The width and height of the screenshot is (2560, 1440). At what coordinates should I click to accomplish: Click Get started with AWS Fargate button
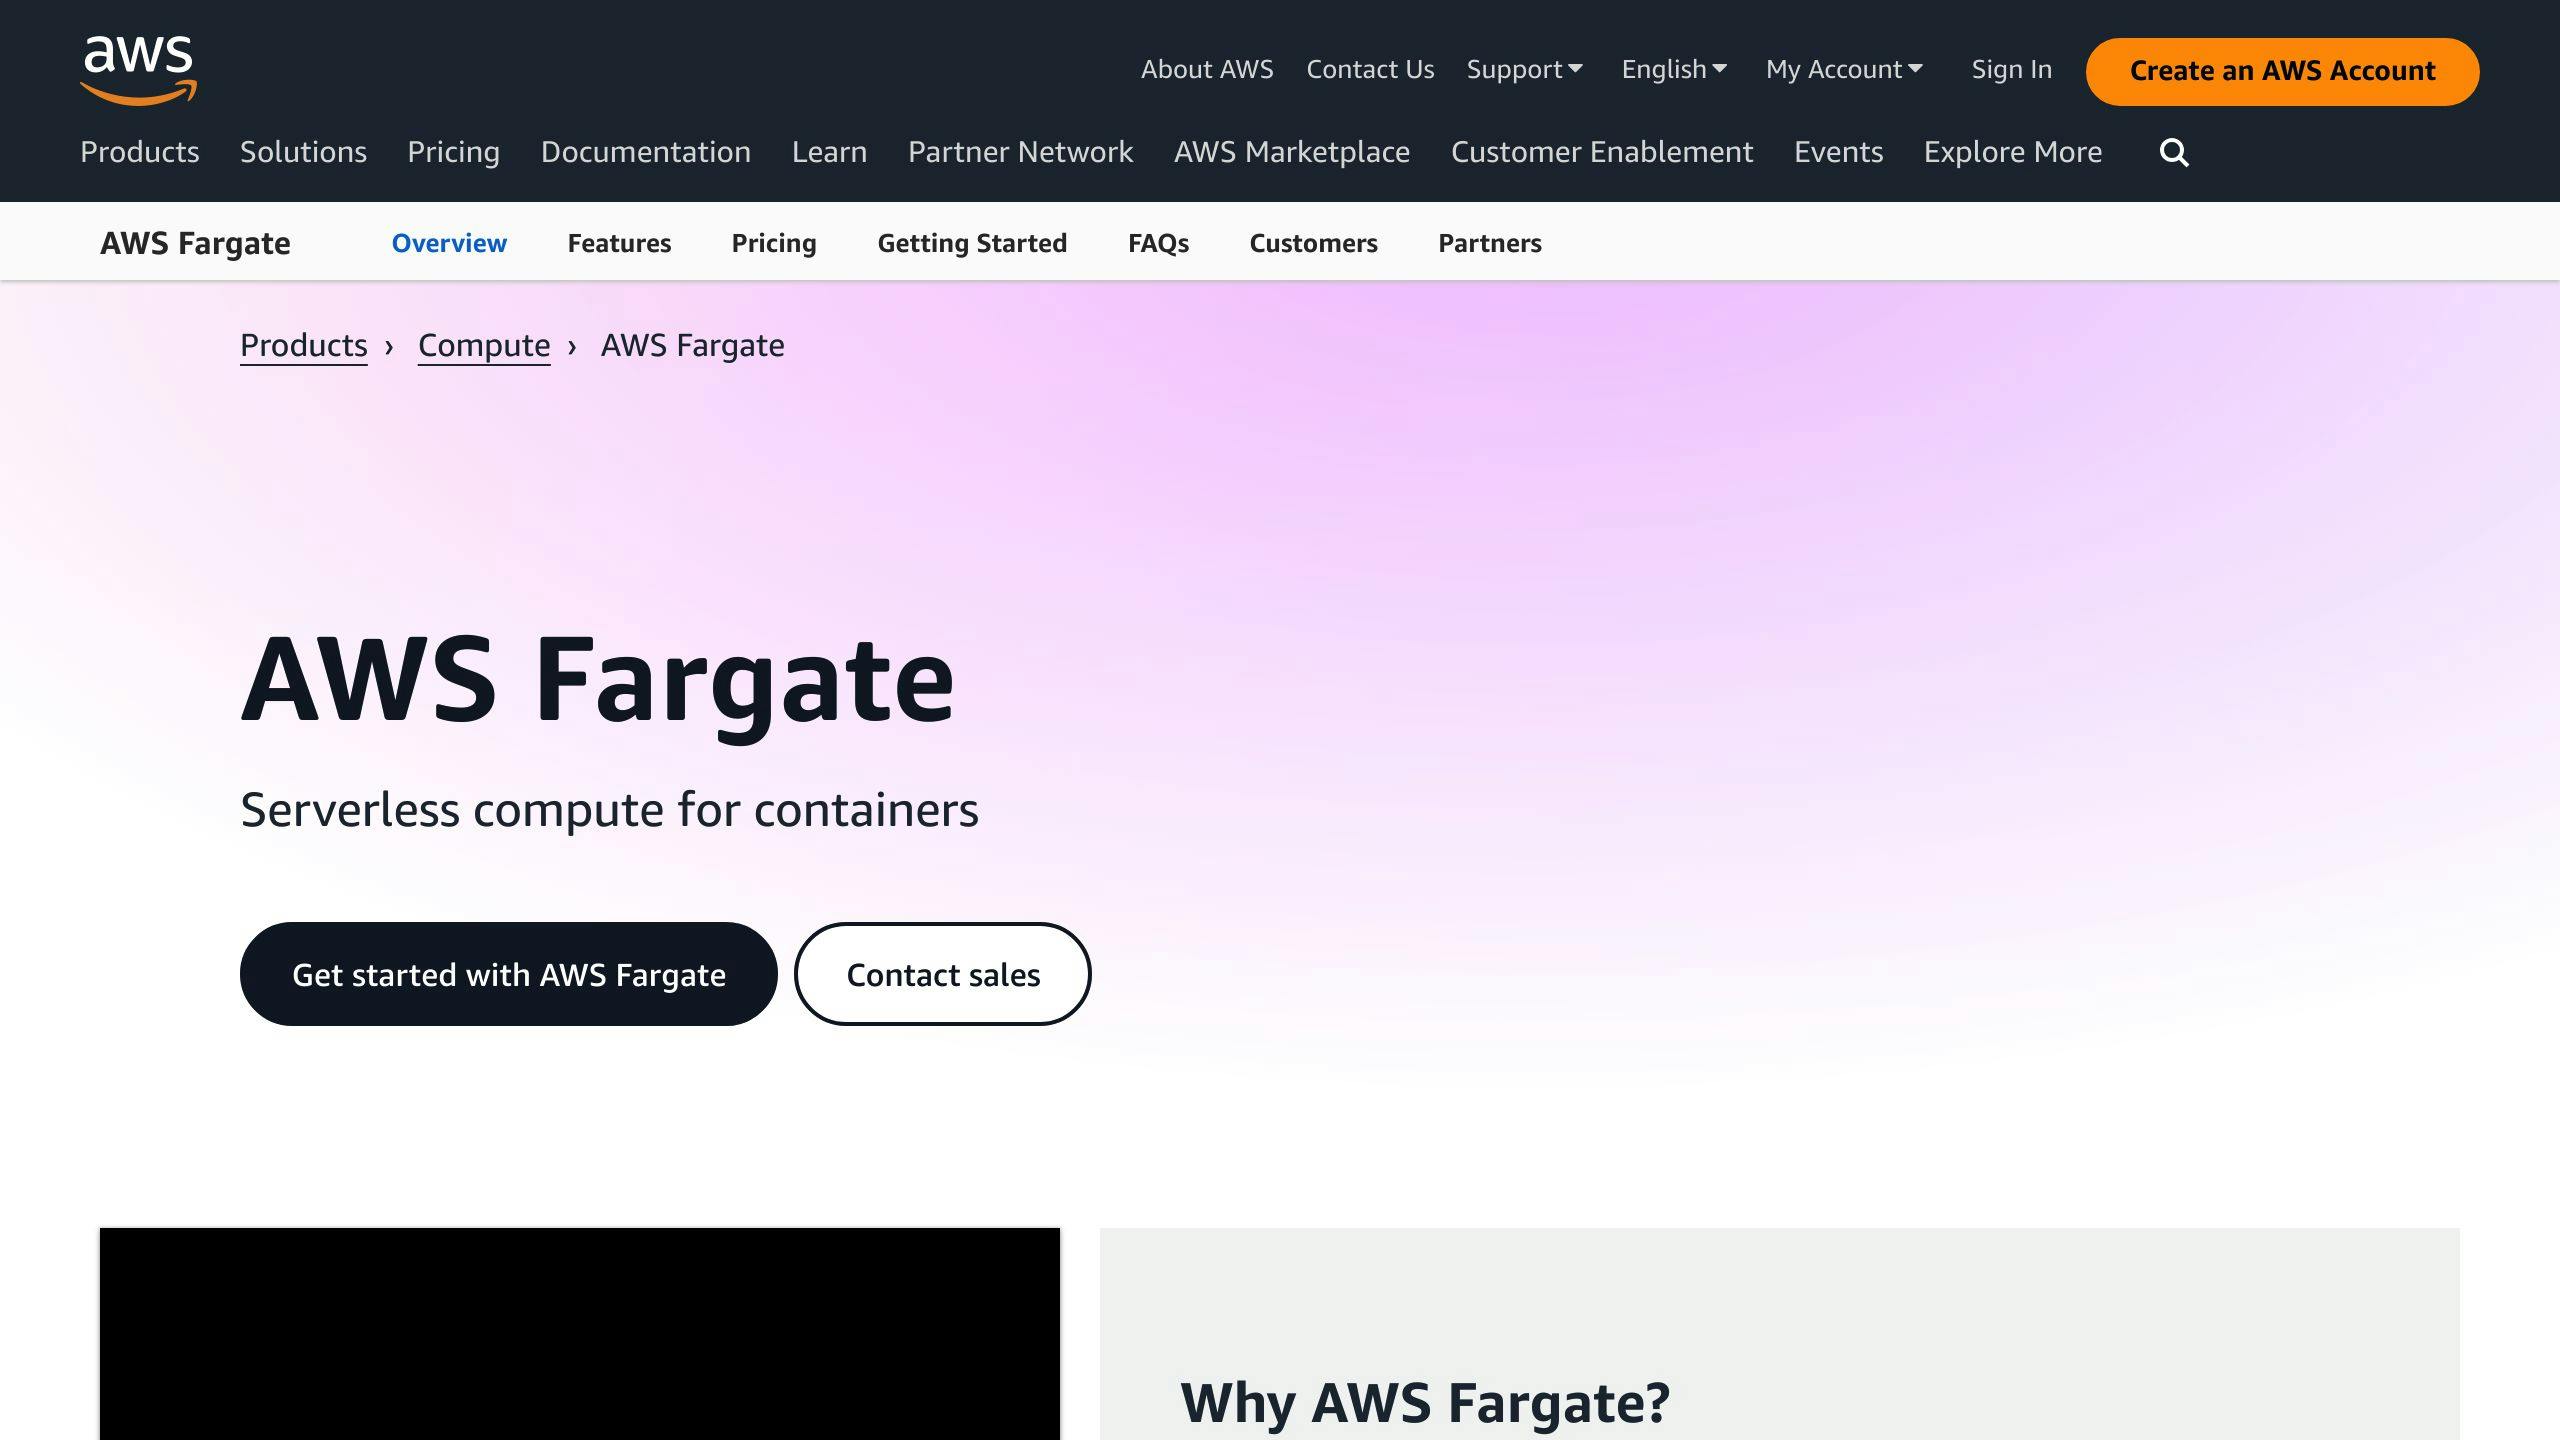(509, 974)
